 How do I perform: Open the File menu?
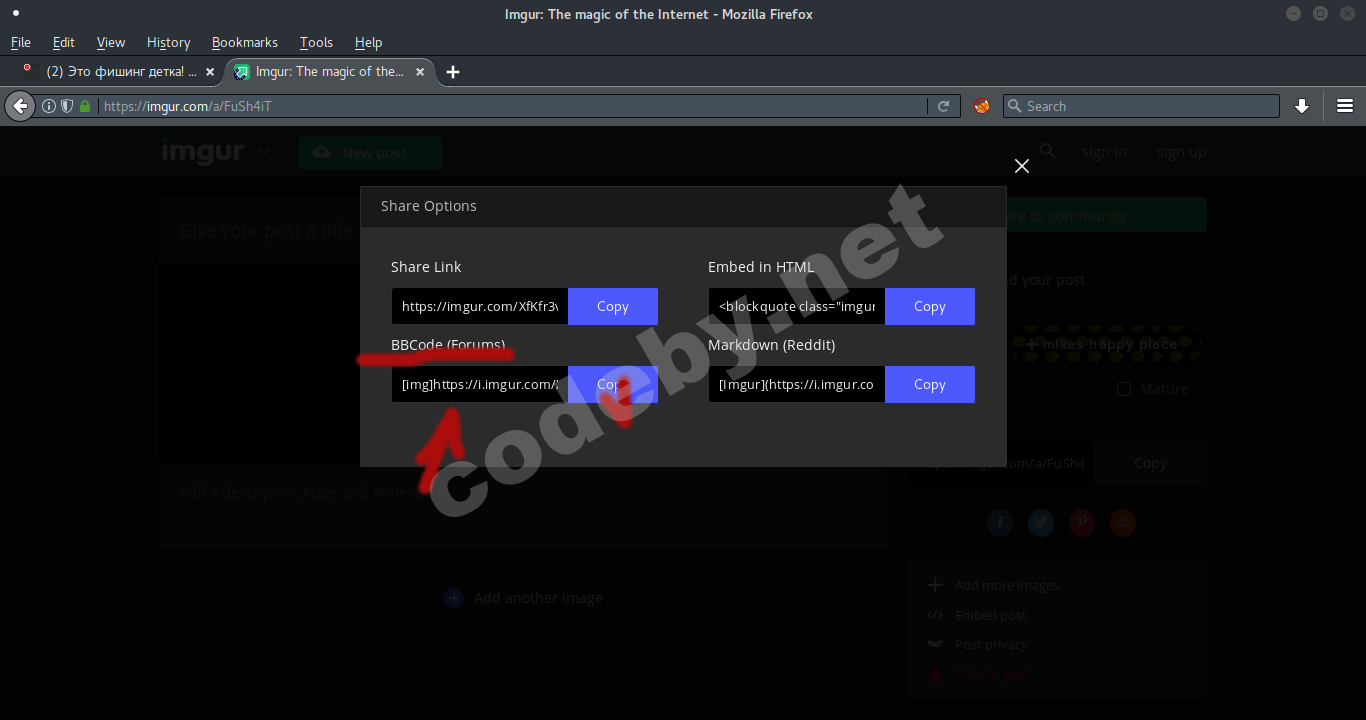coord(21,42)
